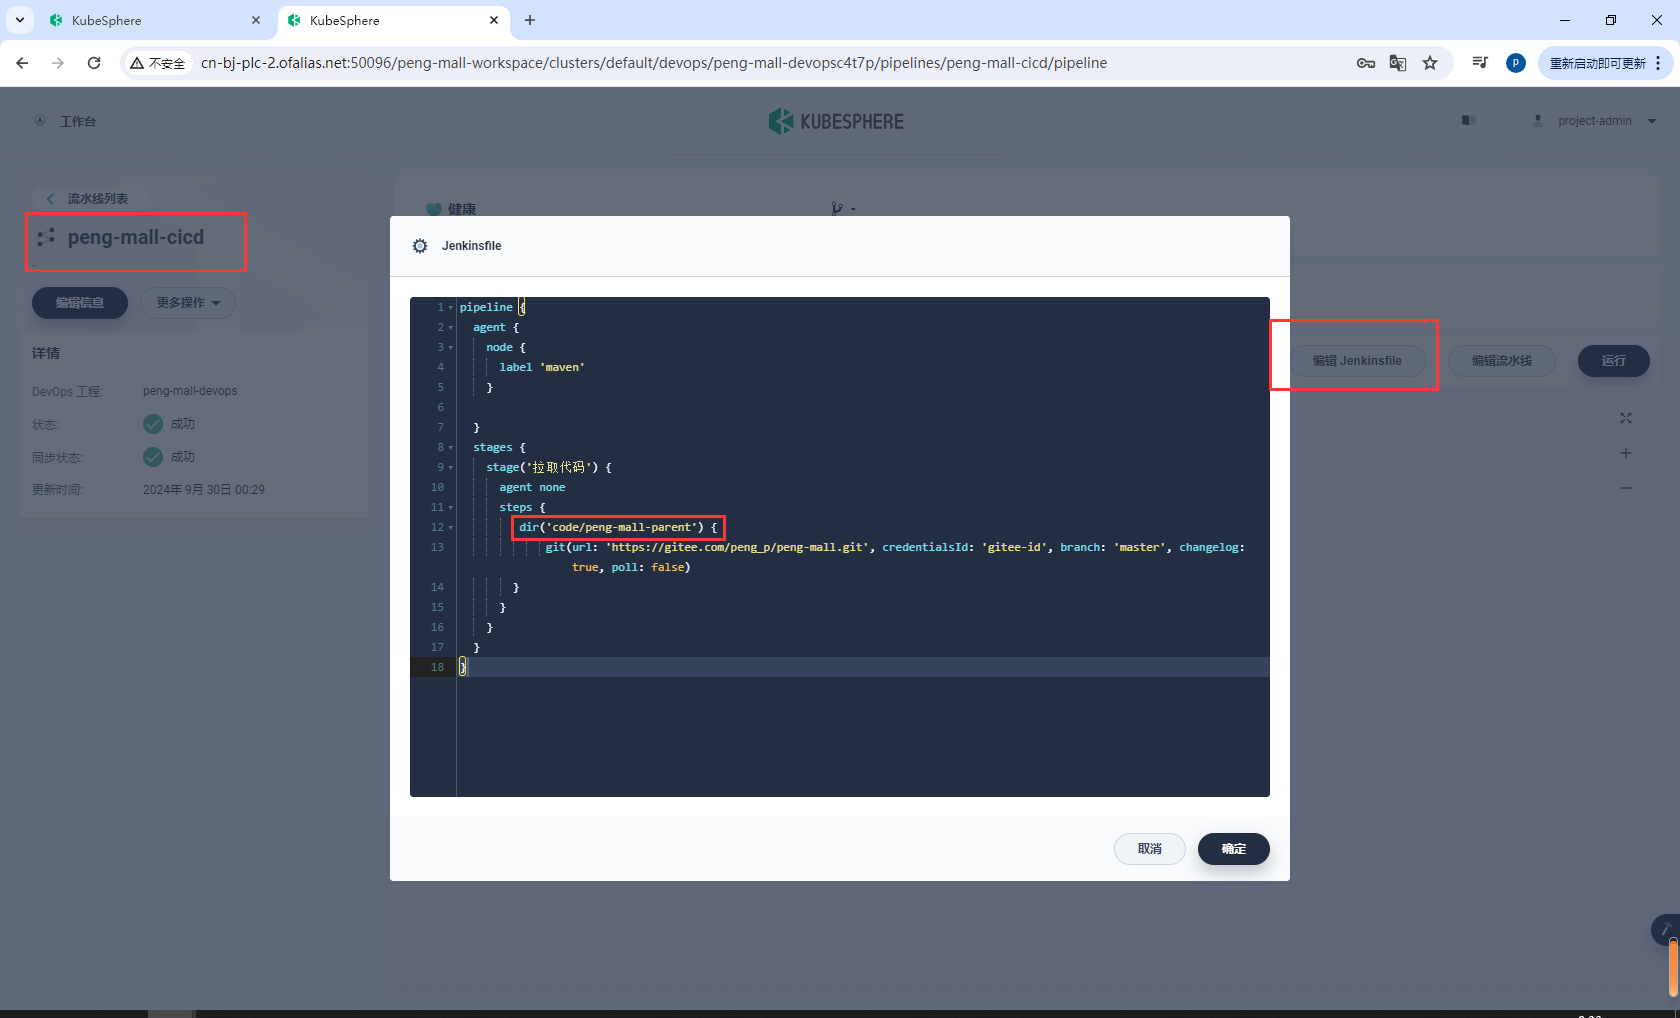Select the active second KubeSphere tab
The width and height of the screenshot is (1680, 1018).
[393, 20]
